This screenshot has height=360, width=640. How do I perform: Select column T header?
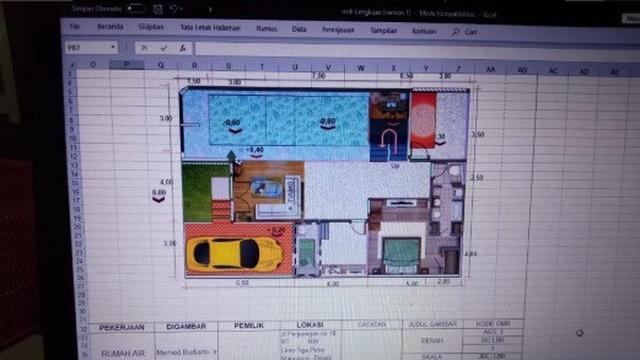[x=262, y=67]
